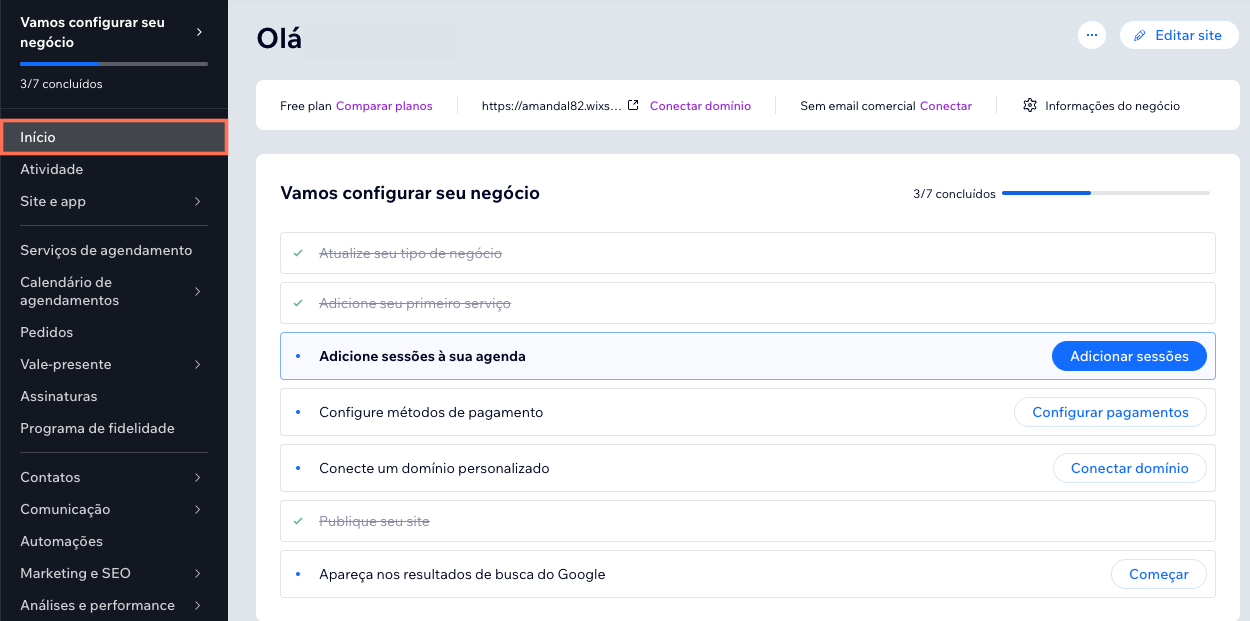Screen dimensions: 1250x621
Task: Click the 3/7 concluídos progress bar
Action: click(1105, 193)
